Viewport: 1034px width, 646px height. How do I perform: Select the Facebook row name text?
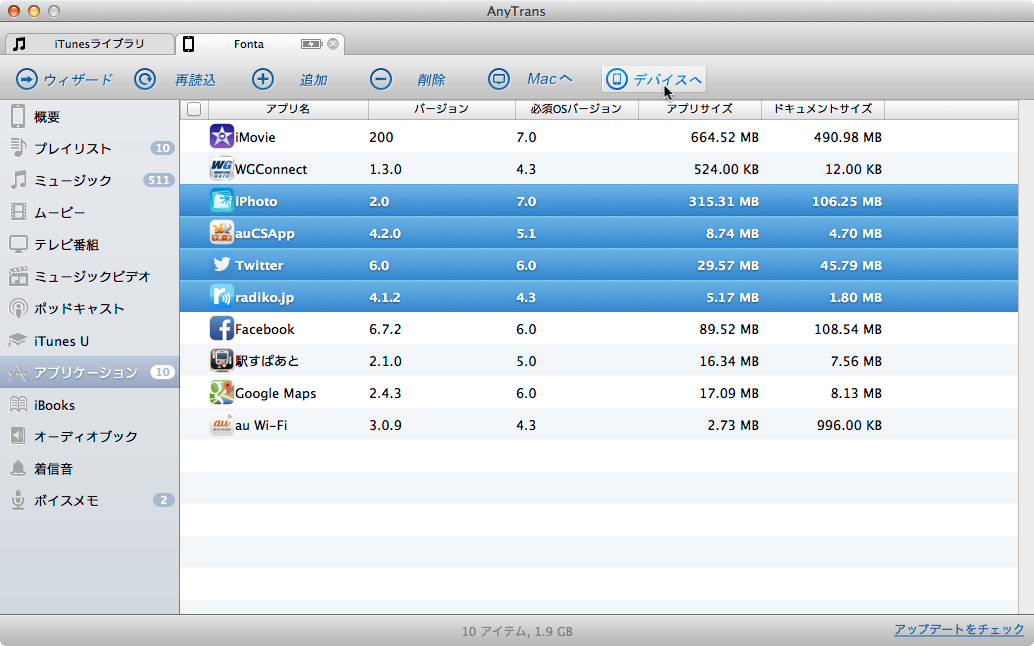(264, 329)
